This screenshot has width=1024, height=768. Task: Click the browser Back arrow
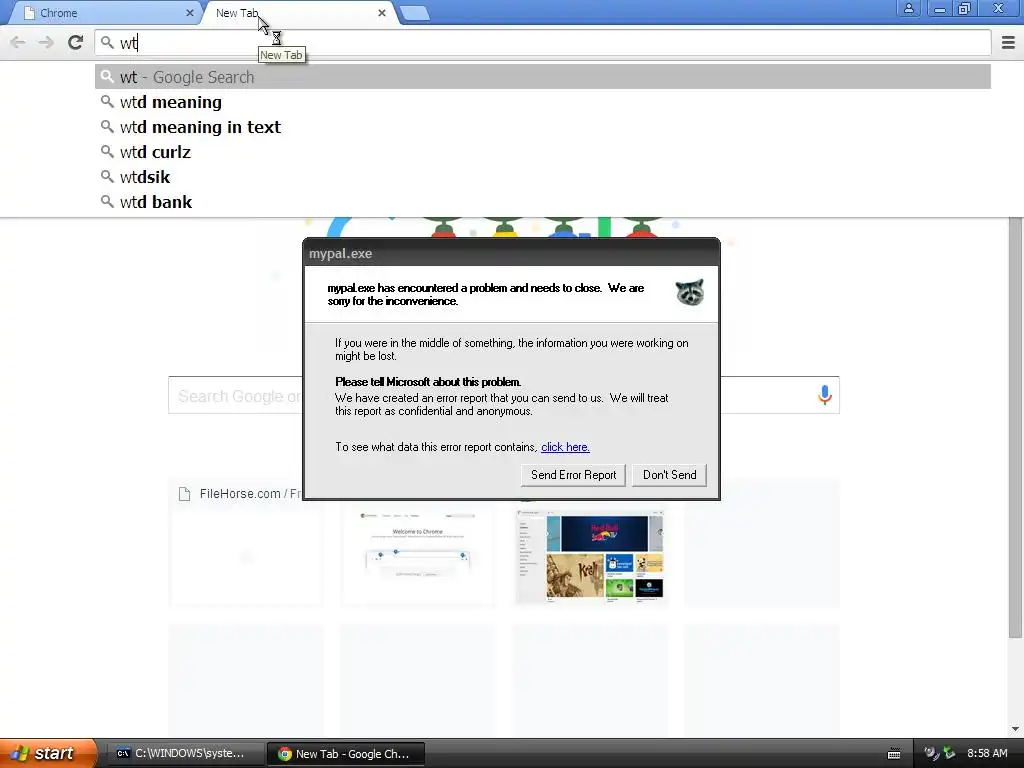pyautogui.click(x=18, y=42)
